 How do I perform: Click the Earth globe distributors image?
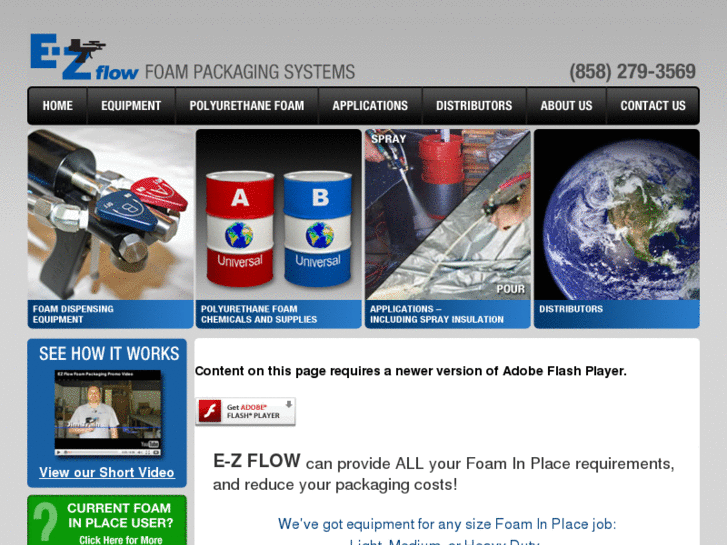[617, 214]
